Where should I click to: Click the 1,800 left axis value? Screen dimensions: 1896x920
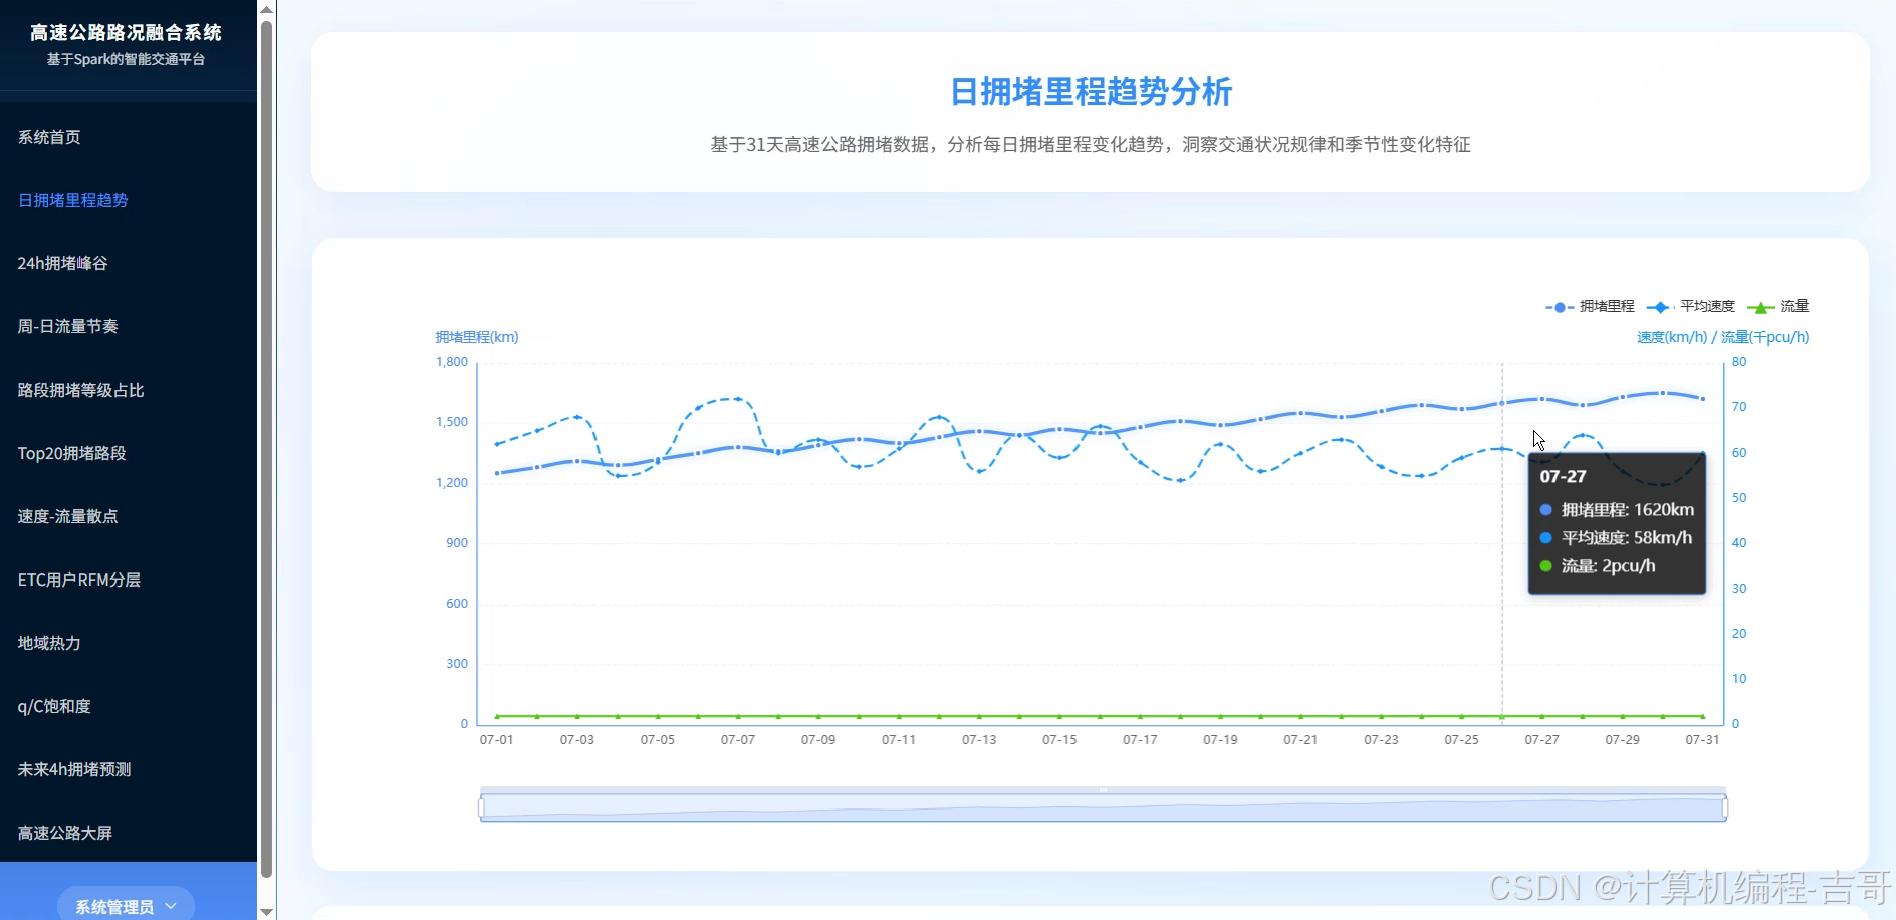(x=452, y=362)
